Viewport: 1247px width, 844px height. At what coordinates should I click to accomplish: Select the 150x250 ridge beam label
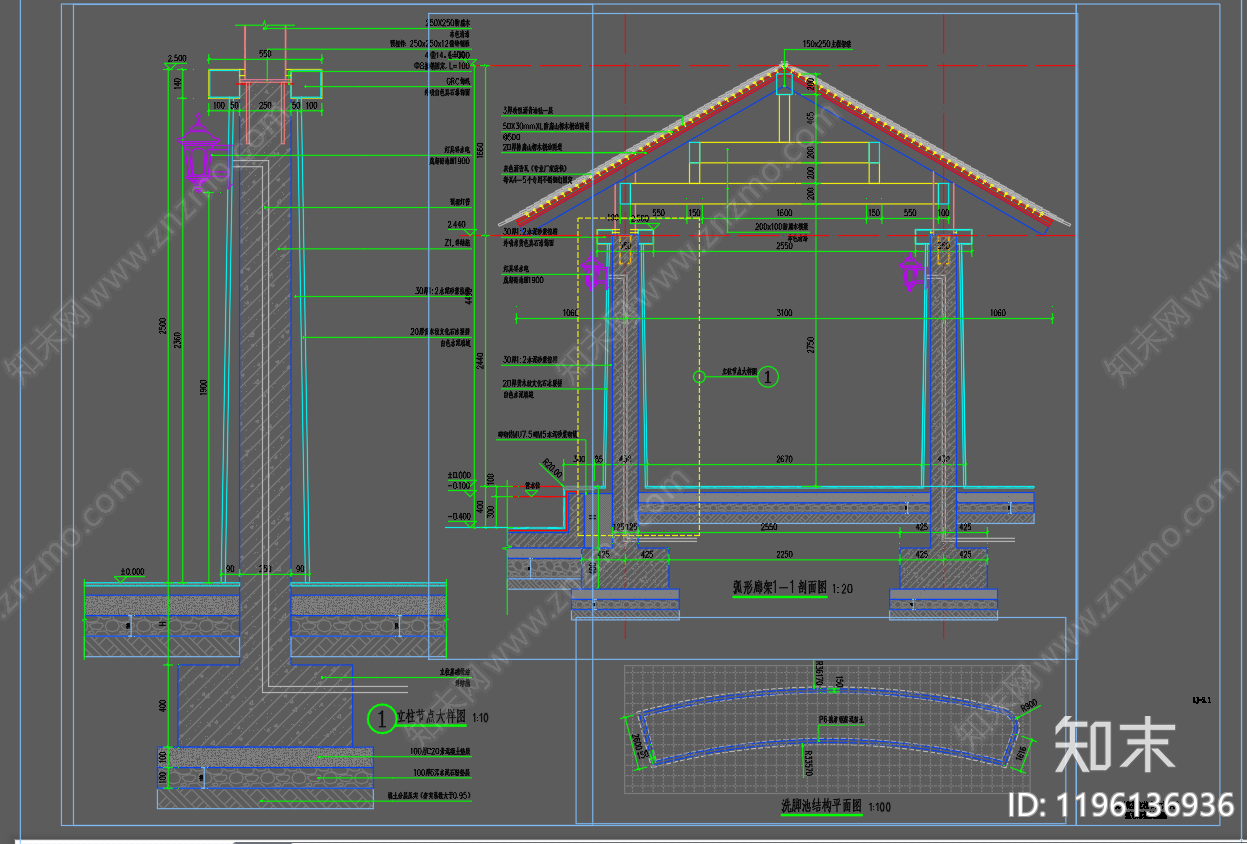coord(826,45)
